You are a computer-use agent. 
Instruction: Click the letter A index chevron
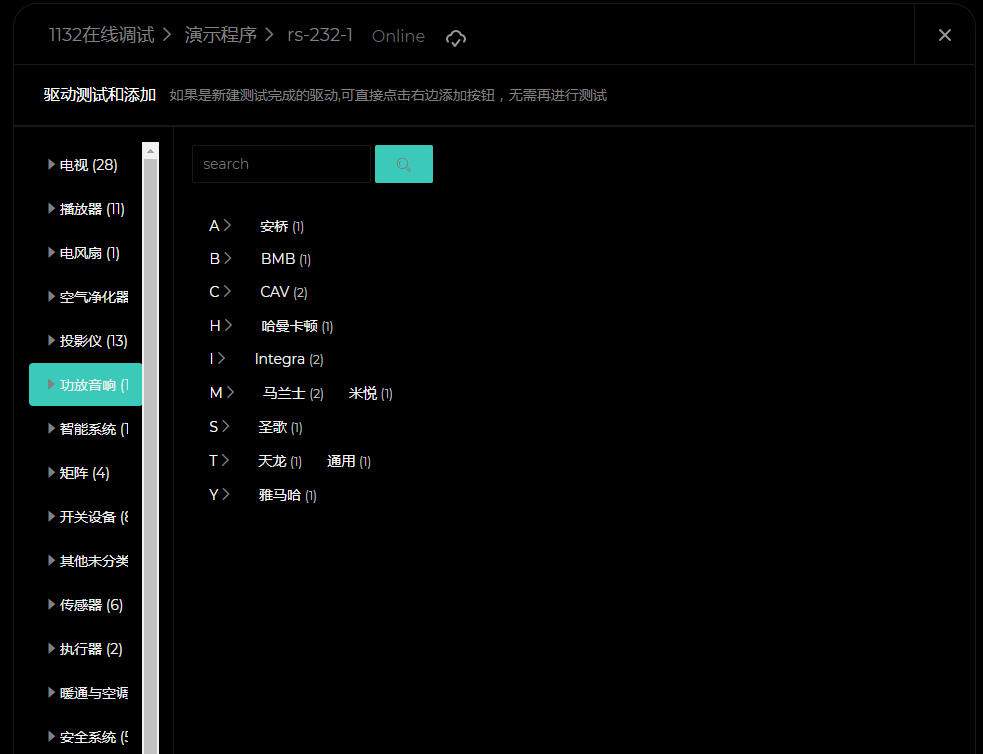coord(228,225)
